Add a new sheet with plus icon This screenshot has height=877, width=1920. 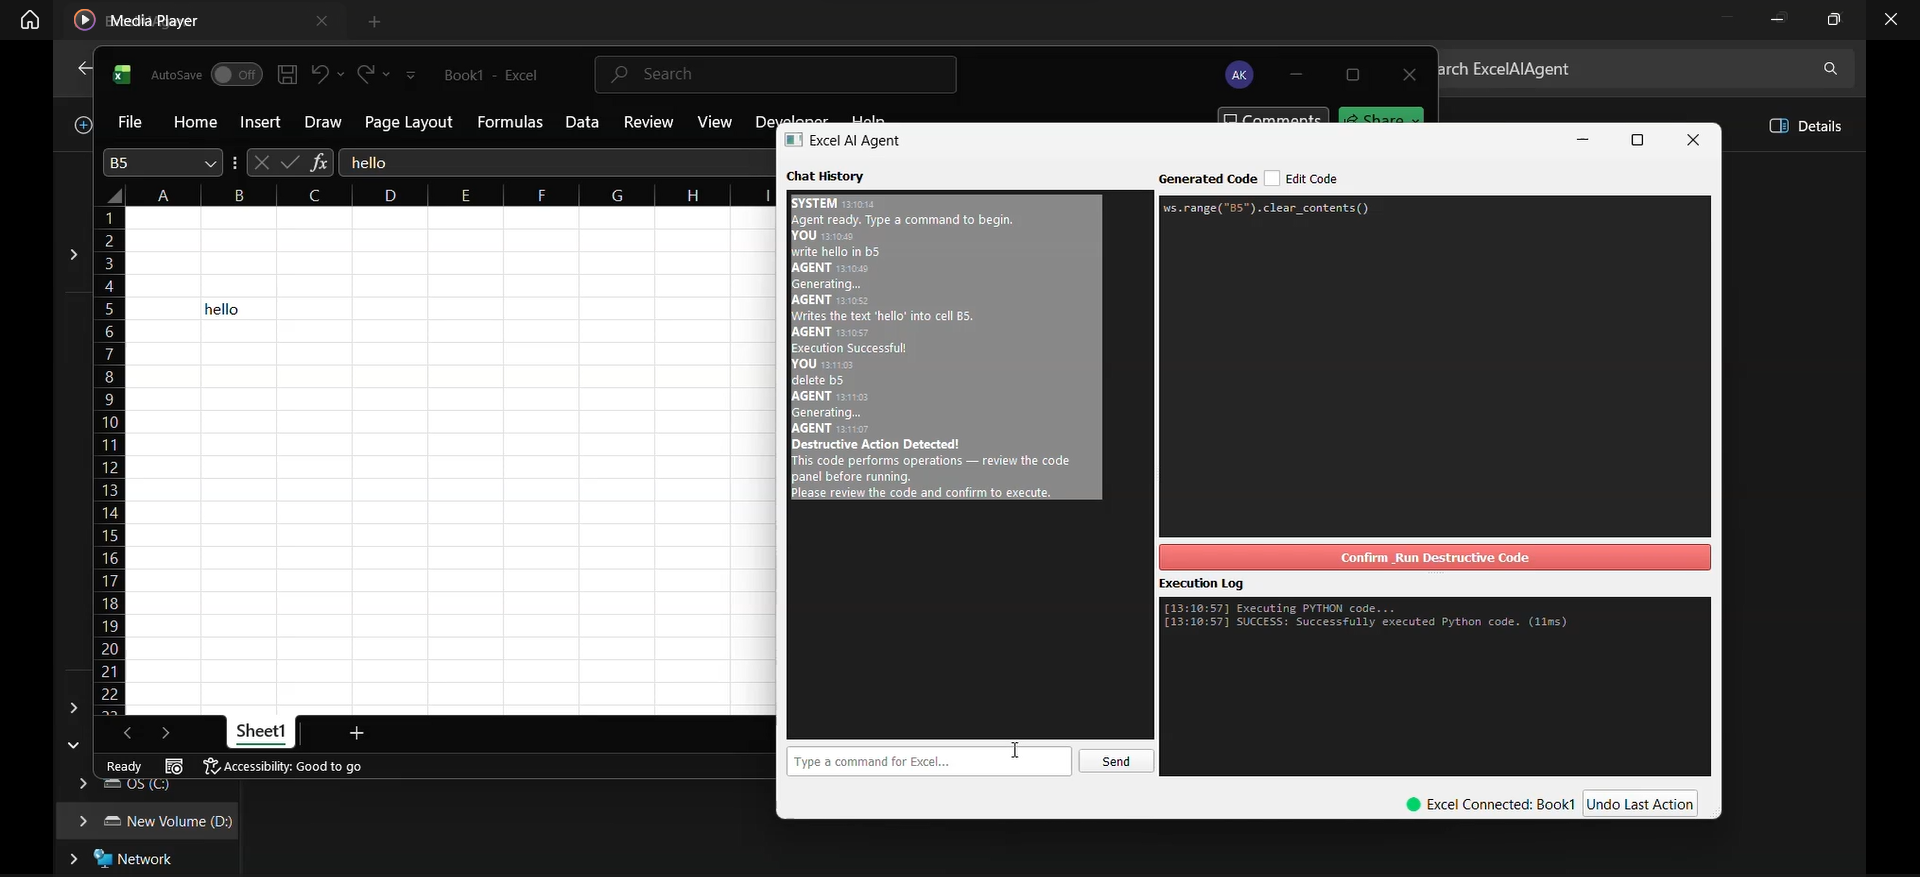356,733
